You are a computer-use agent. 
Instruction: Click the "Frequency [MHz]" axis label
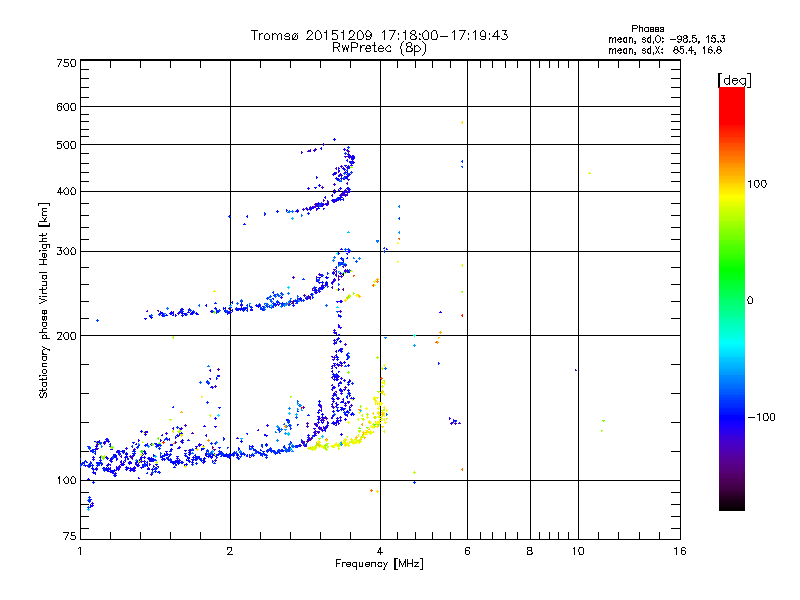point(379,564)
